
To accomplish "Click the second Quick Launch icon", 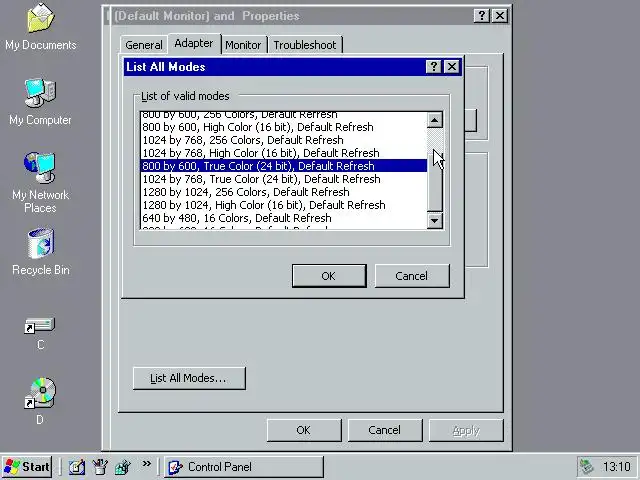I will click(x=99, y=467).
